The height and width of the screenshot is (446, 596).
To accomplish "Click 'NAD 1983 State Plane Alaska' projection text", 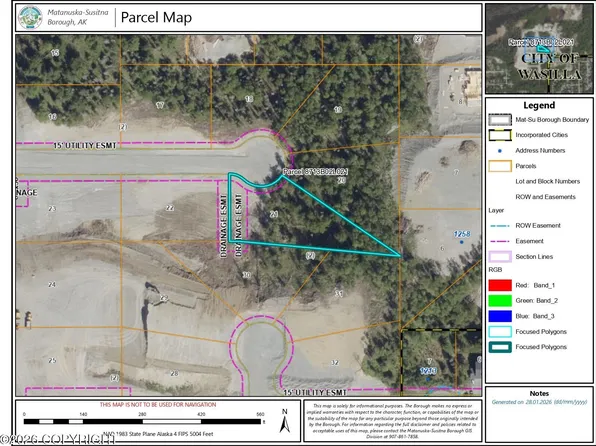I will [158, 434].
